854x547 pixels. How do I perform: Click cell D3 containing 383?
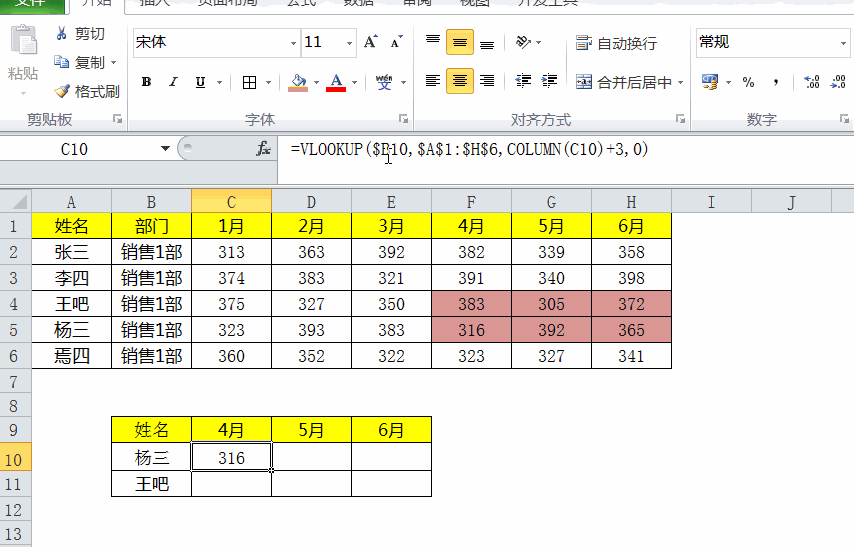pos(311,278)
